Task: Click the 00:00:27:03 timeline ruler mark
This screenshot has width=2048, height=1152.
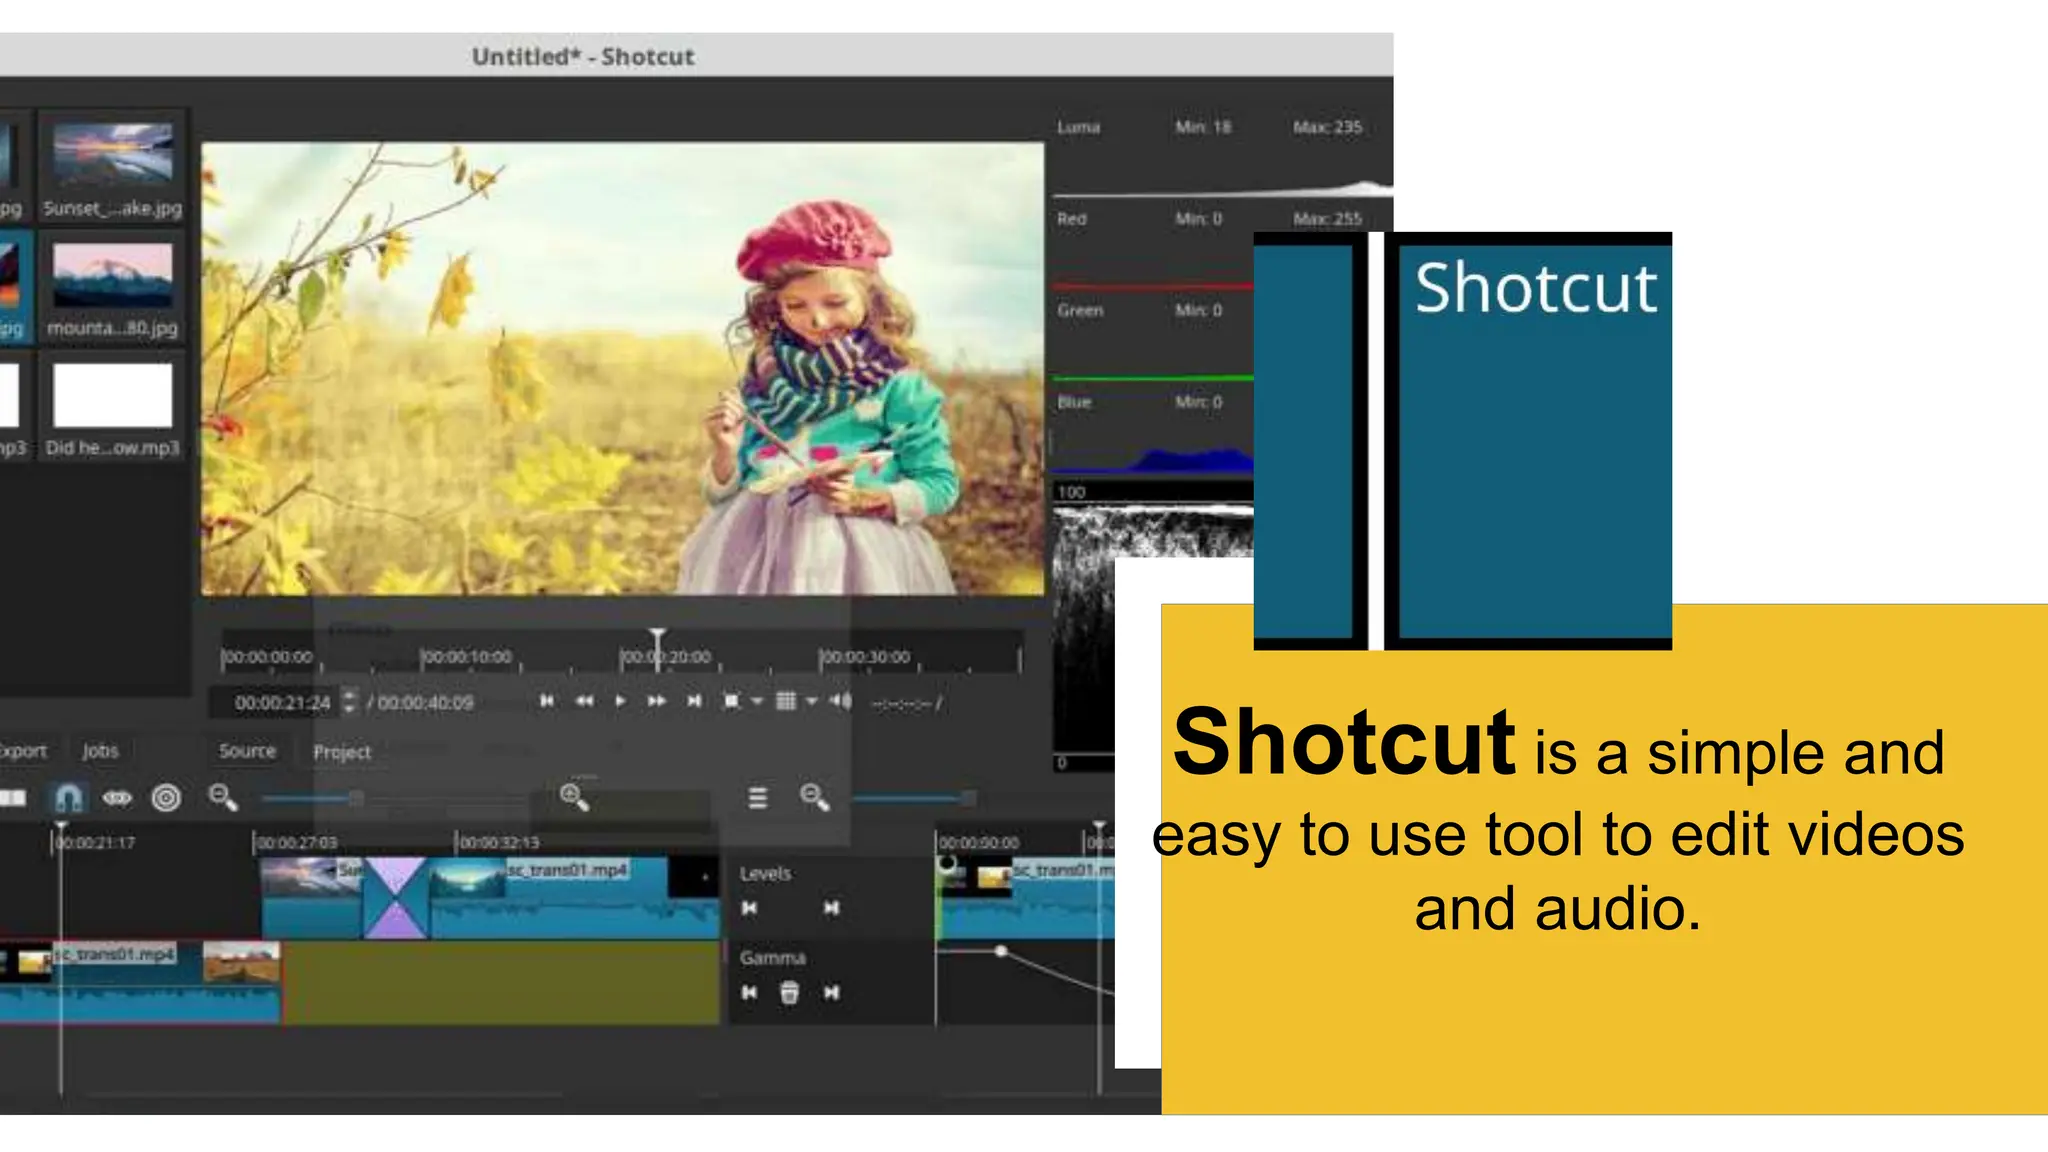Action: 296,842
